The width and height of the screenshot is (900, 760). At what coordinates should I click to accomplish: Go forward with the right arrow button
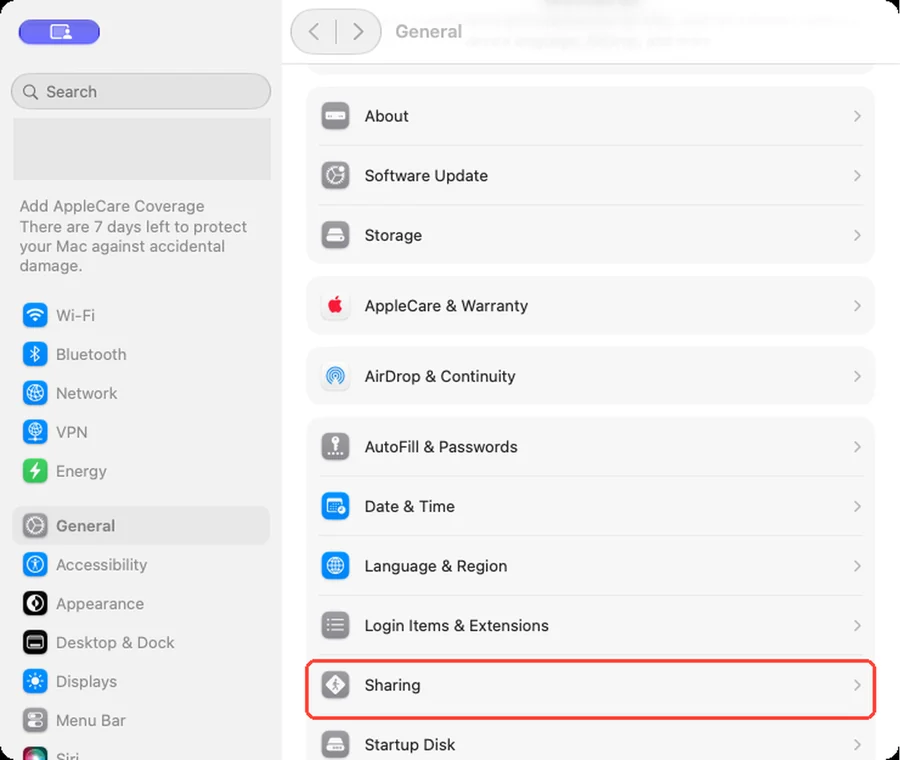click(x=358, y=32)
